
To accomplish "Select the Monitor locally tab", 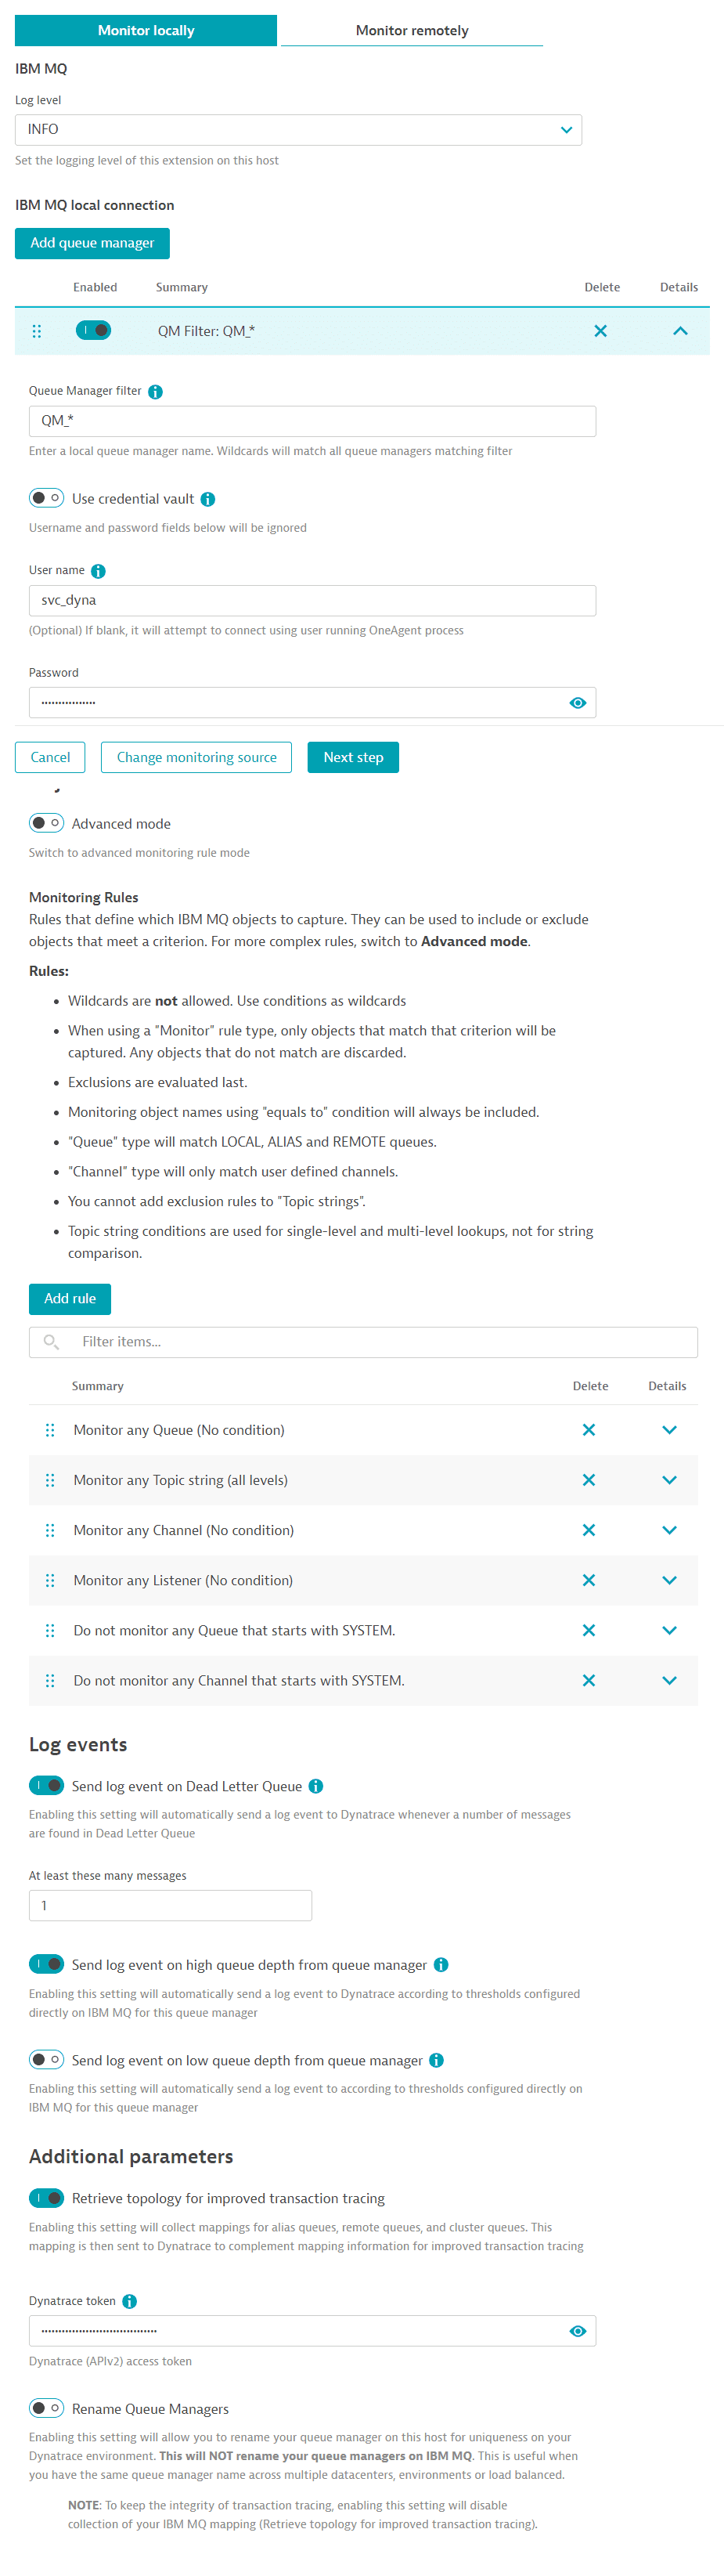I will click(x=145, y=30).
